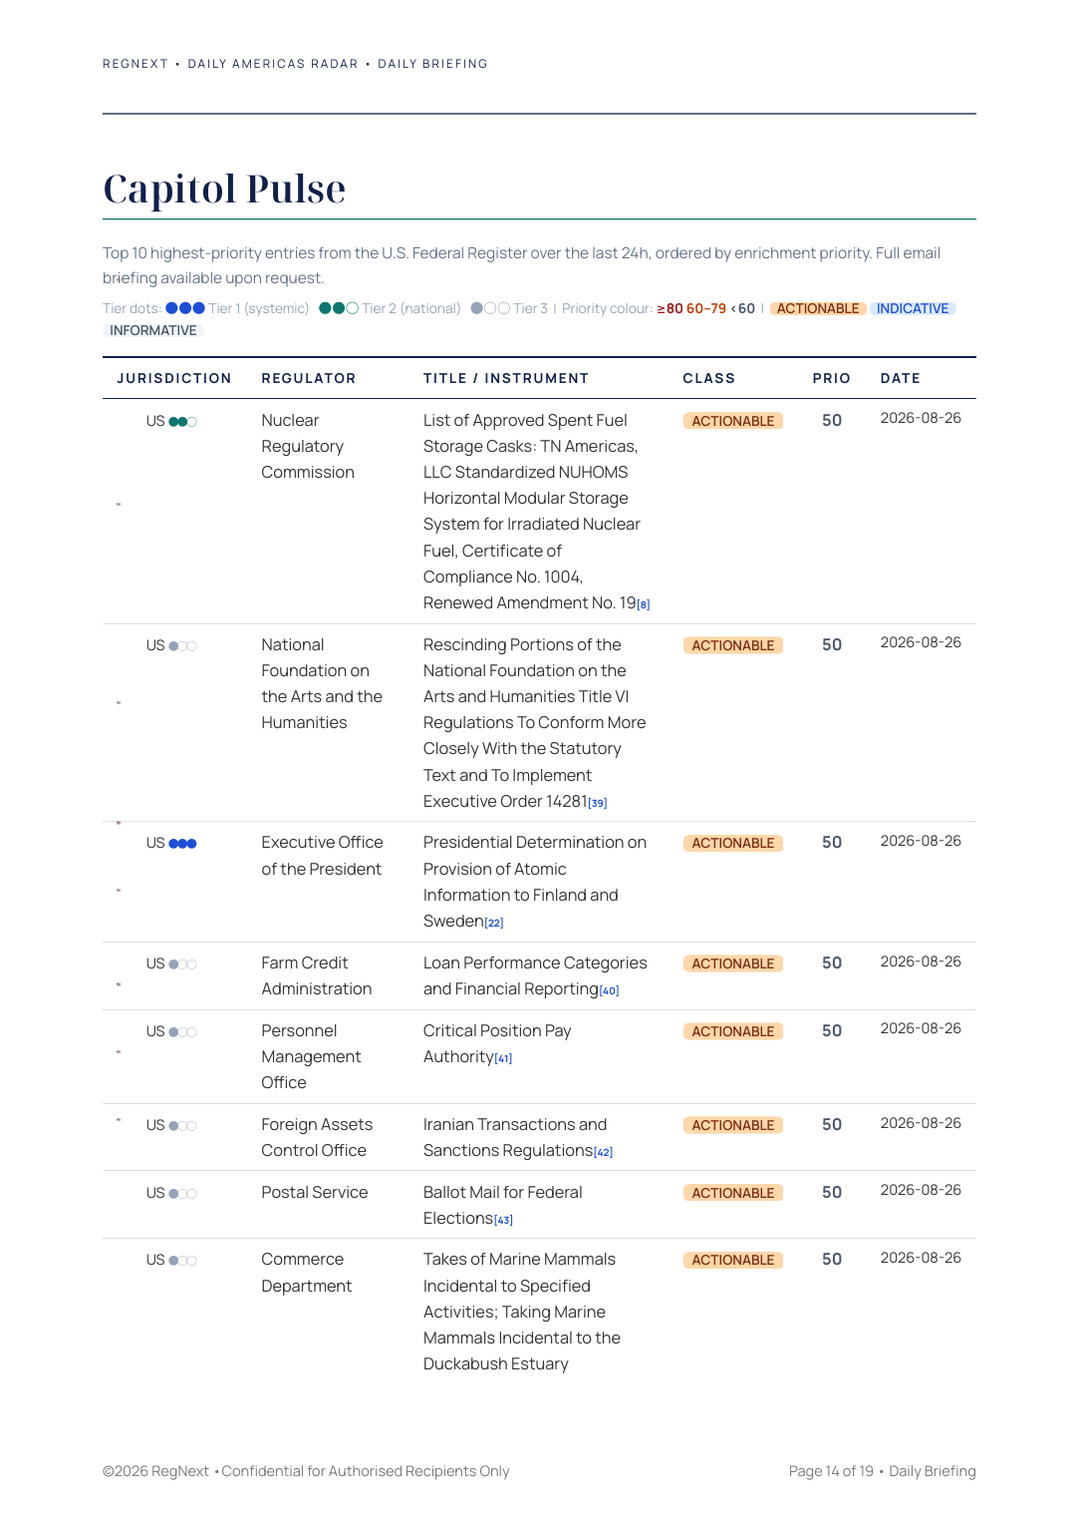Click 'Postal Service' regulator cell
This screenshot has width=1080, height=1528.
coord(315,1193)
